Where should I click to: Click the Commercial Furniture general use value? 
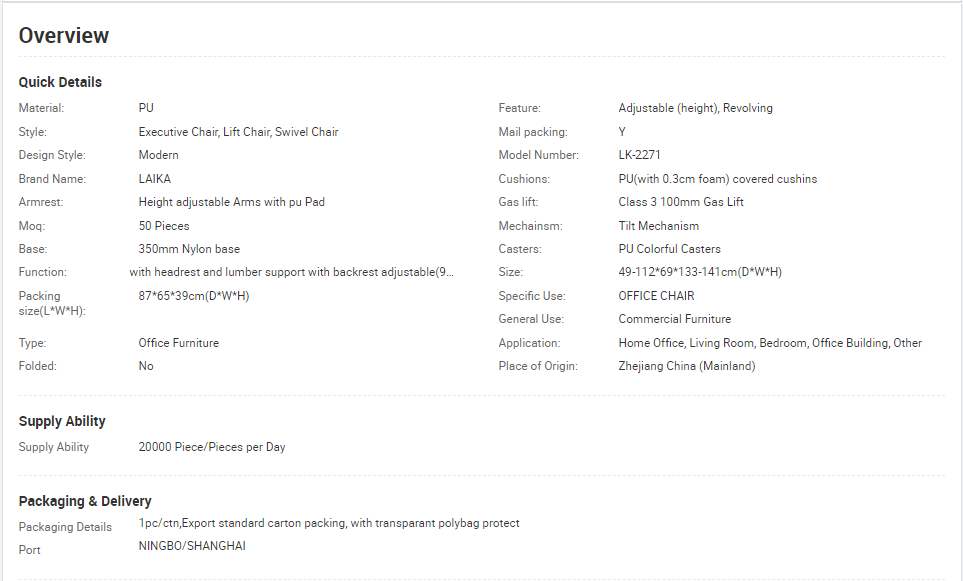tap(675, 319)
